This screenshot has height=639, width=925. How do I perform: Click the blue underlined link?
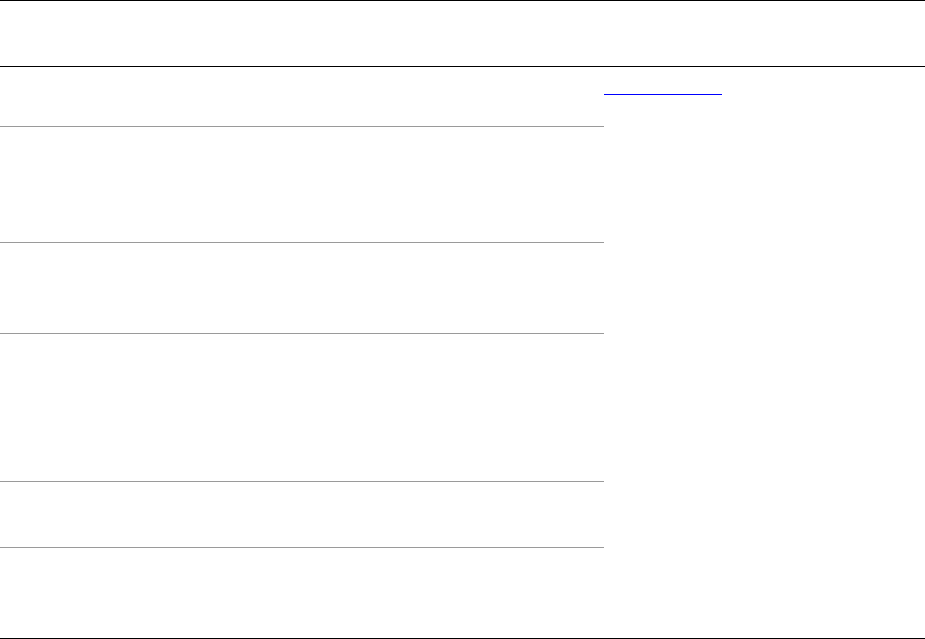(x=662, y=90)
